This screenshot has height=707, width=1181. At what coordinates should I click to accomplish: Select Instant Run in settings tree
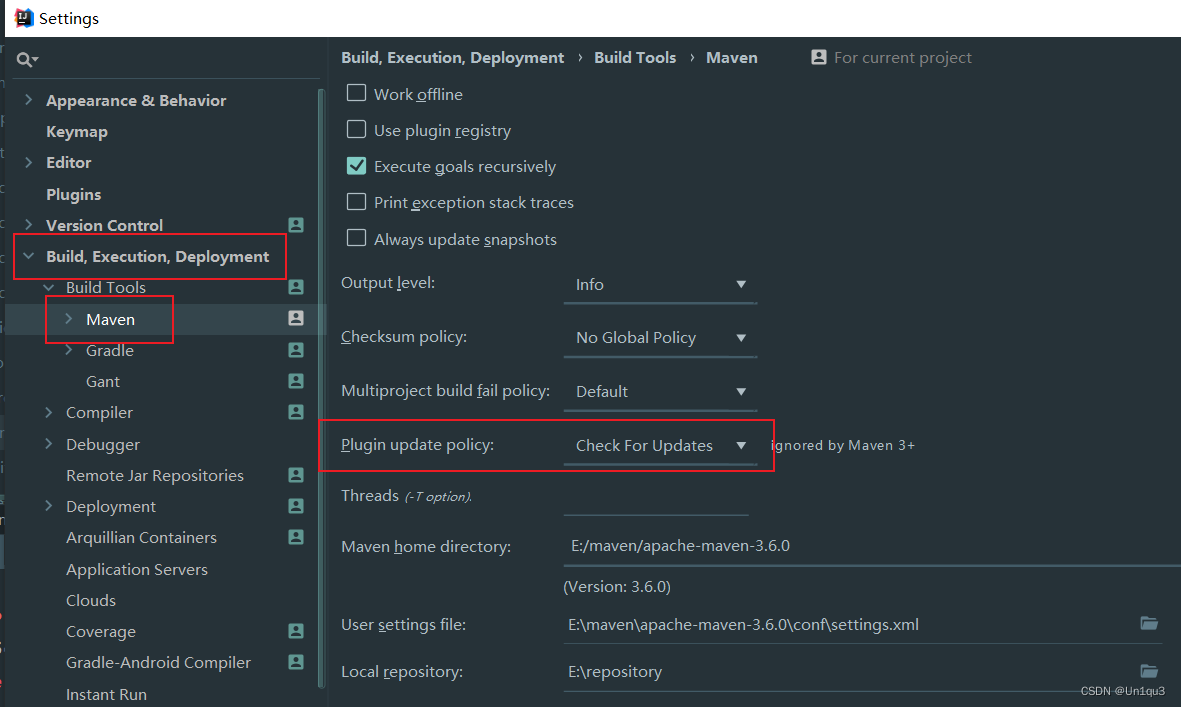pyautogui.click(x=106, y=694)
